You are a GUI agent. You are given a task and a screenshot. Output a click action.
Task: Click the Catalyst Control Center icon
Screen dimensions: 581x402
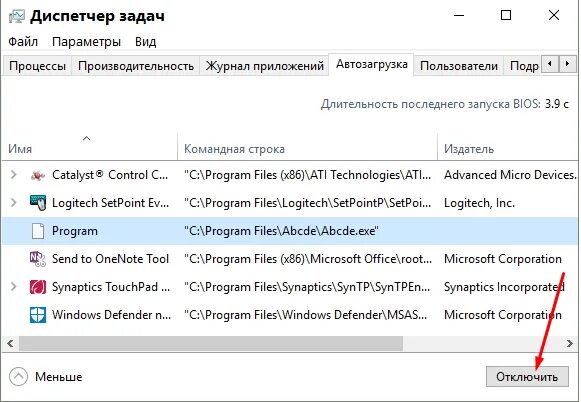click(x=38, y=175)
